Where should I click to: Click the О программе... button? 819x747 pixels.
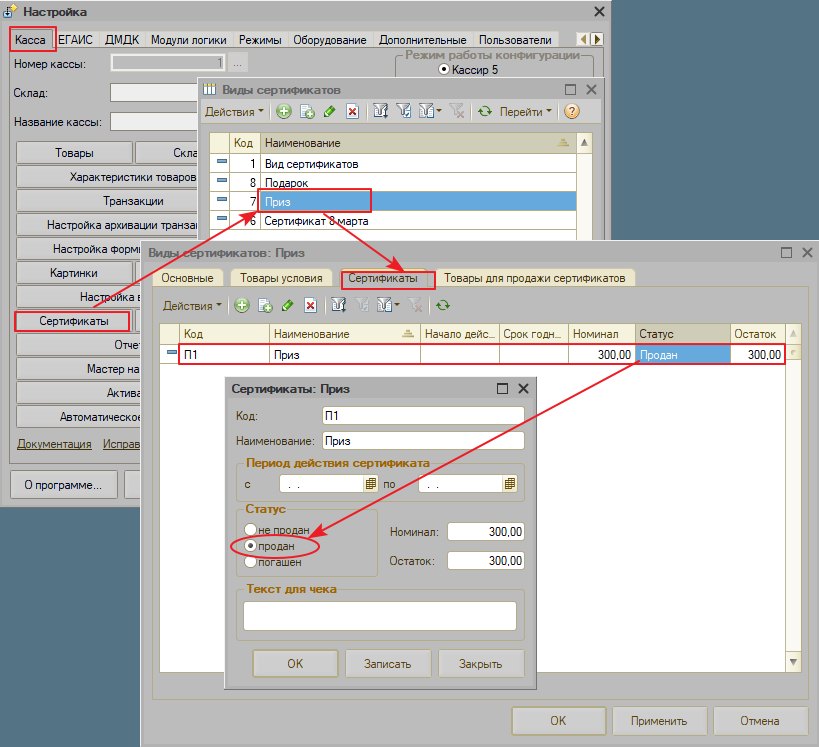tap(64, 485)
